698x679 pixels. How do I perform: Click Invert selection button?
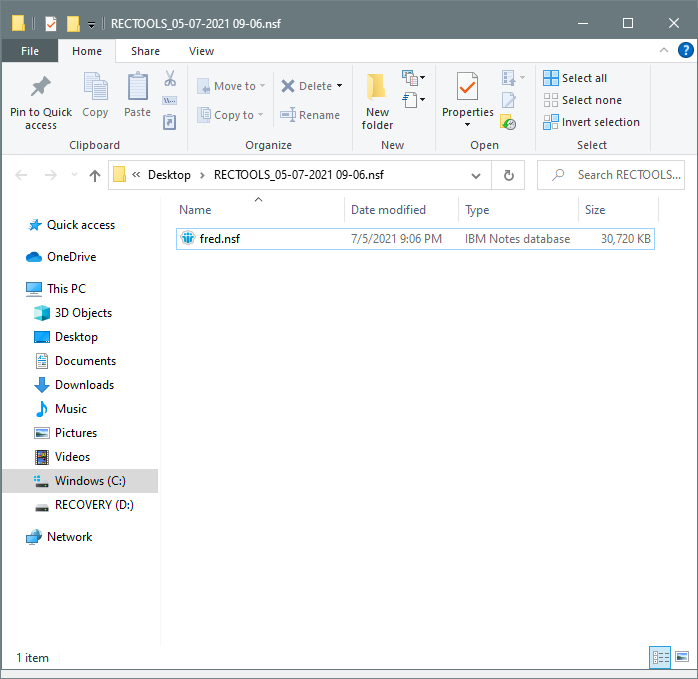(591, 122)
